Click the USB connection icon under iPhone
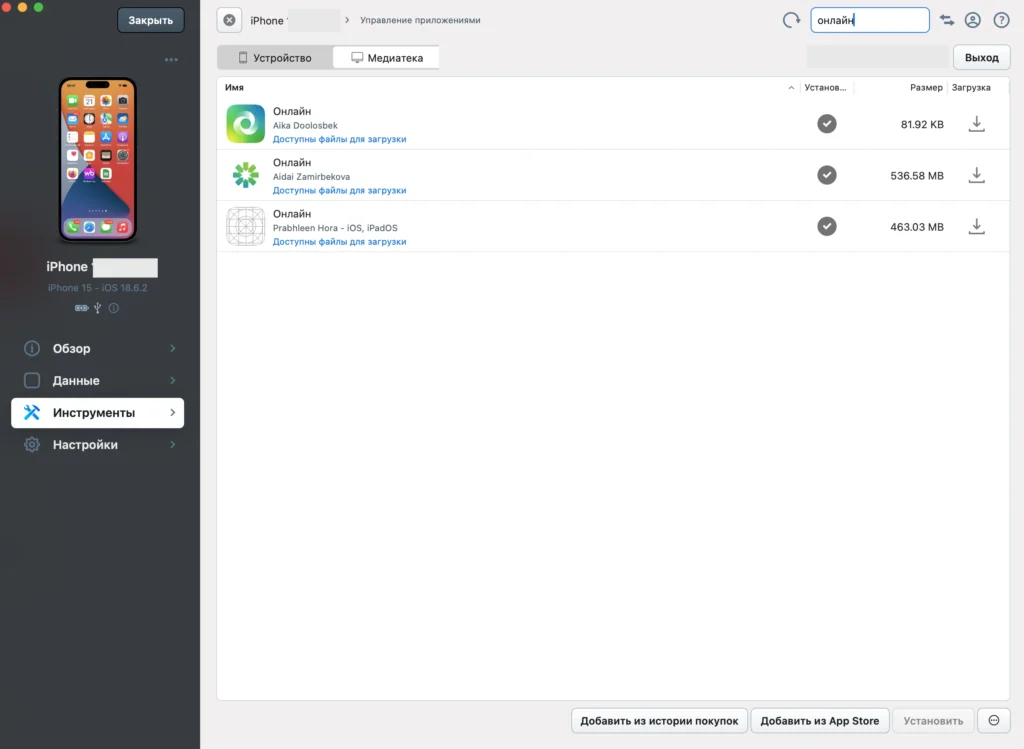This screenshot has height=749, width=1024. [97, 308]
